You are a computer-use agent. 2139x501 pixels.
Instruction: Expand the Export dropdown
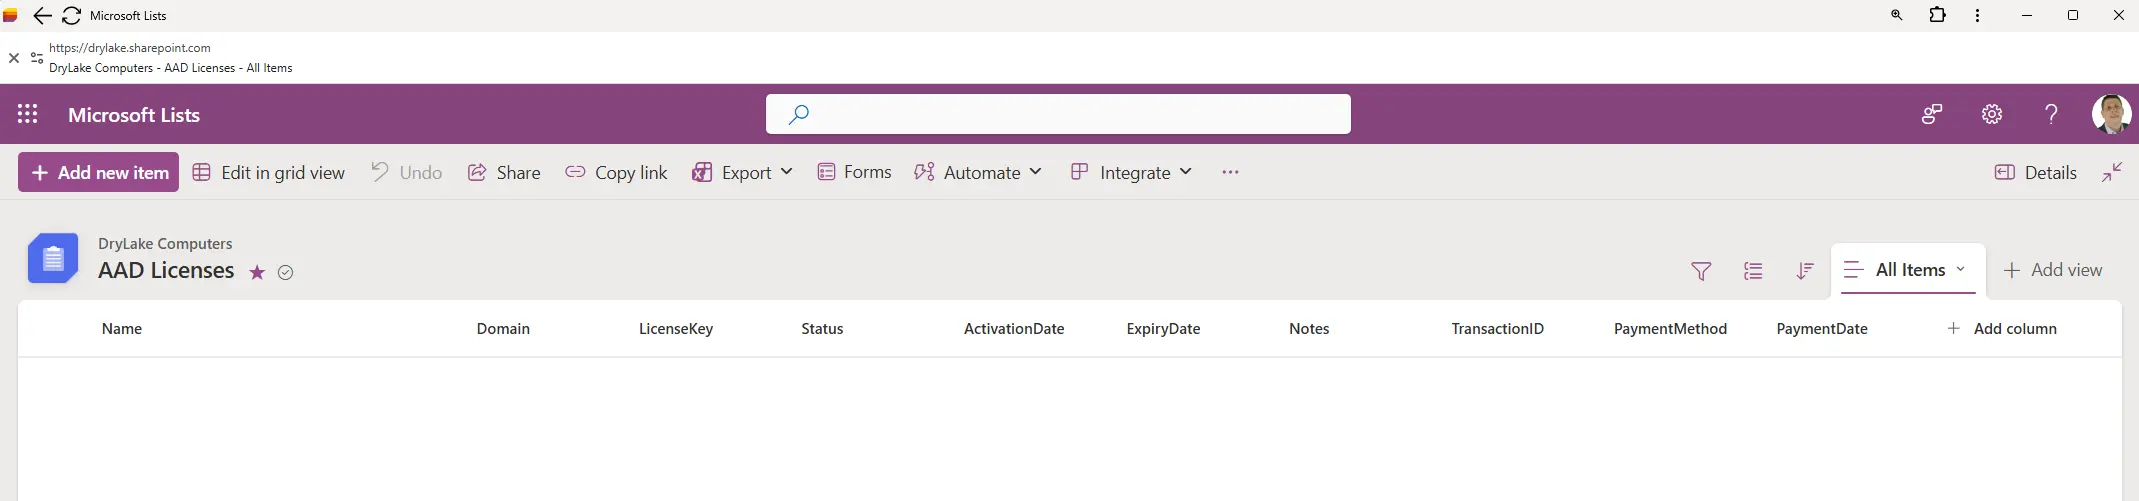742,172
